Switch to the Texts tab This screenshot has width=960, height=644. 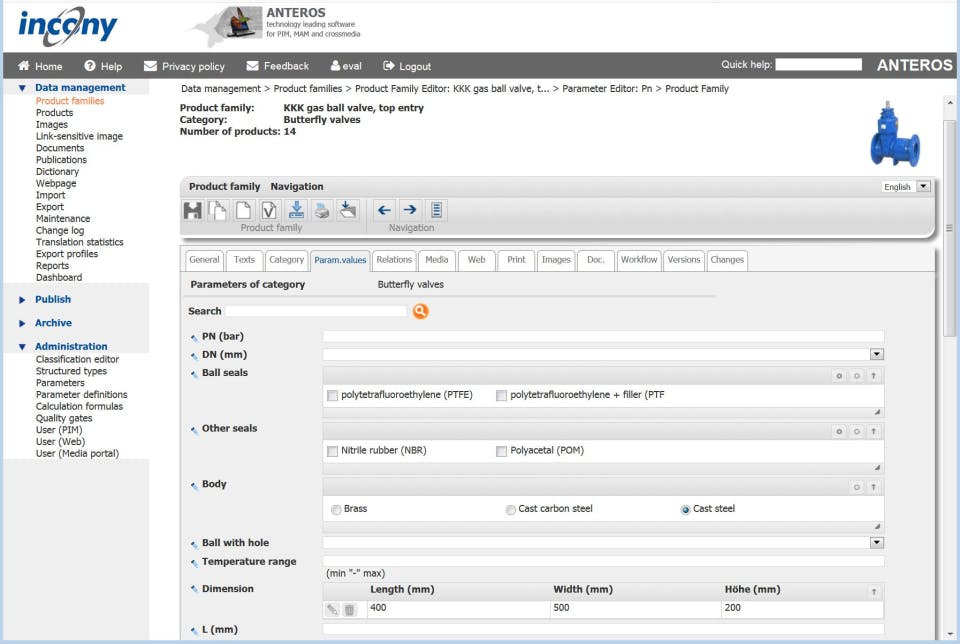244,260
